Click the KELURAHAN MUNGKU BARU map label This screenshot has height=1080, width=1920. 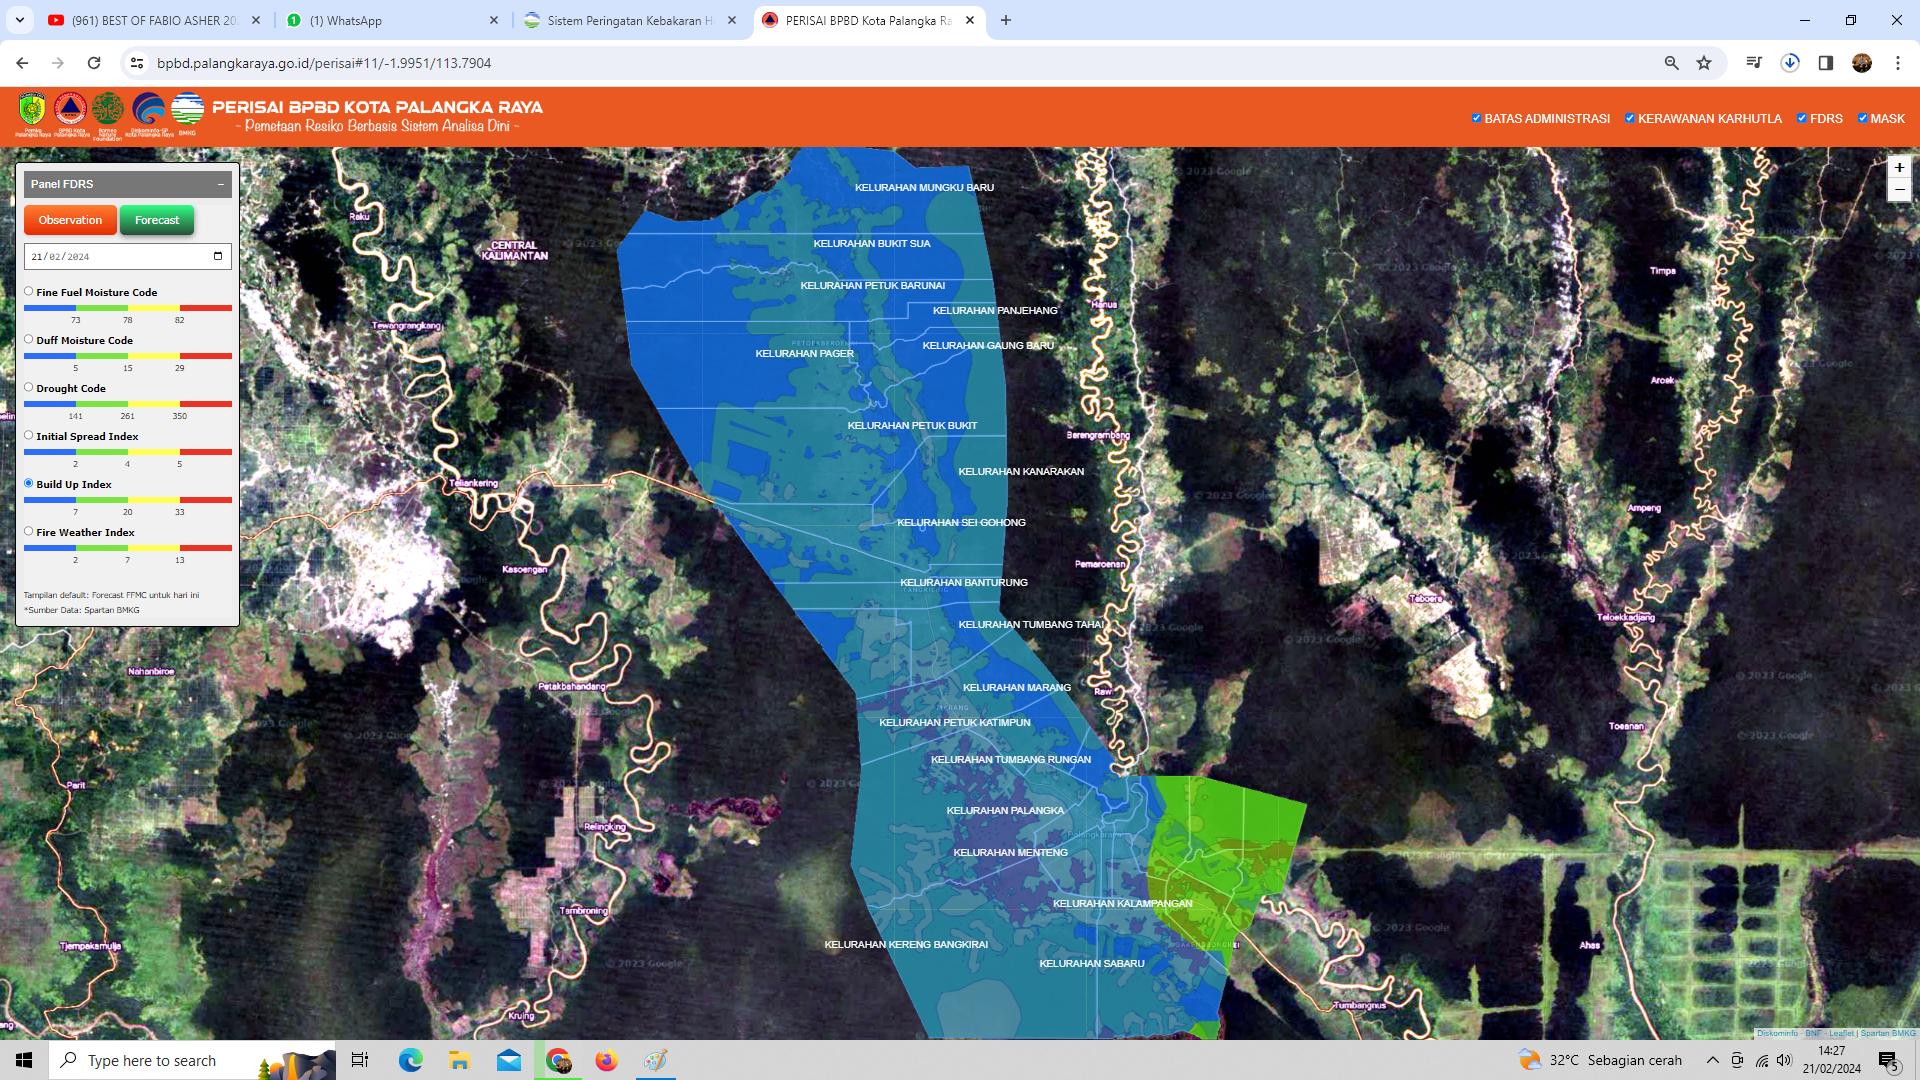(x=924, y=188)
